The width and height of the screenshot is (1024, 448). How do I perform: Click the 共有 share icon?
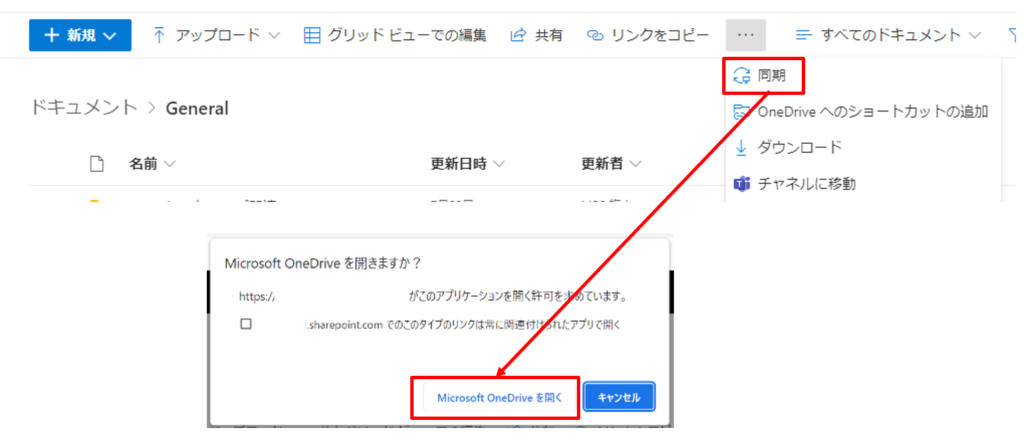(518, 35)
